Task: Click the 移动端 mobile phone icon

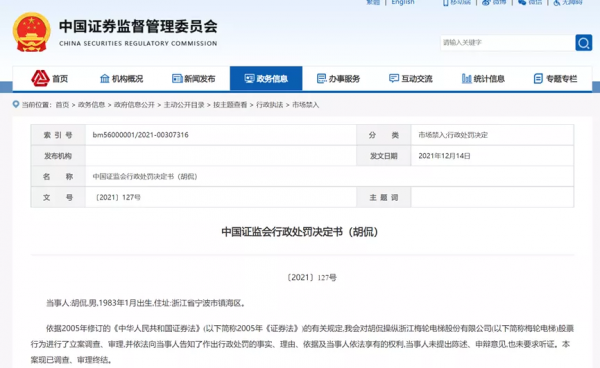Action: click(x=445, y=2)
